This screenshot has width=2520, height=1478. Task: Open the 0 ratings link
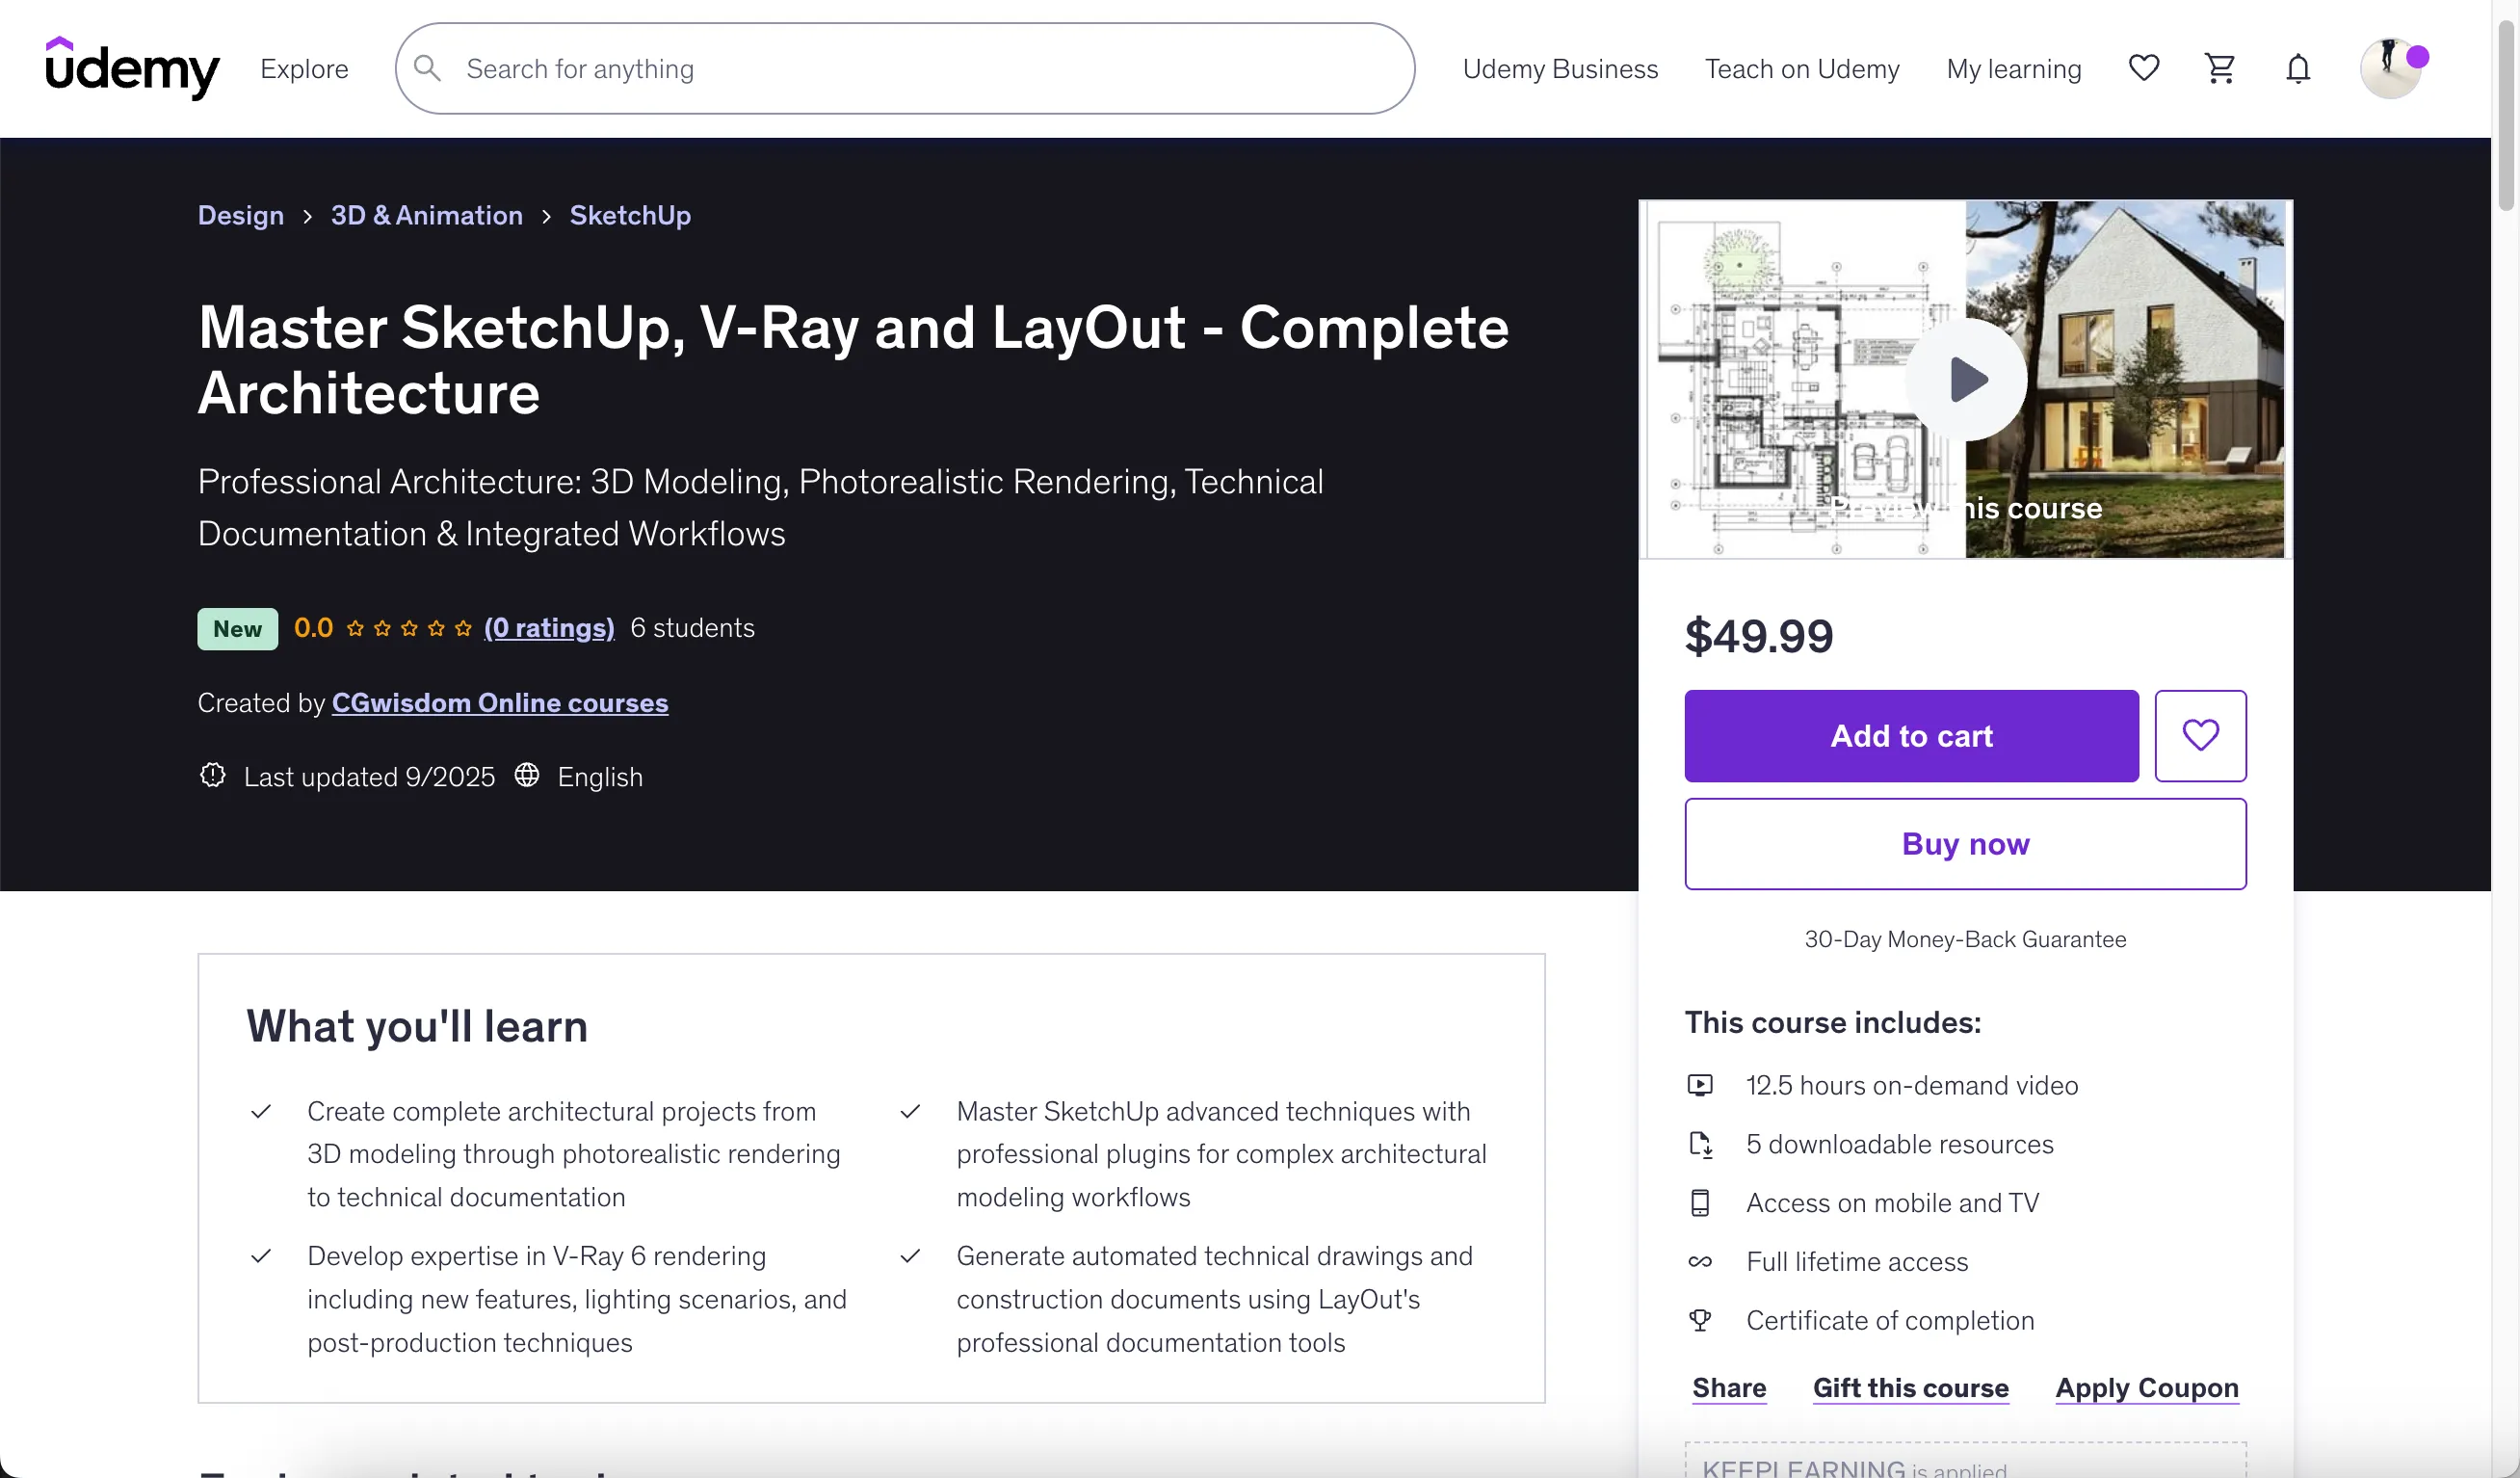[548, 627]
